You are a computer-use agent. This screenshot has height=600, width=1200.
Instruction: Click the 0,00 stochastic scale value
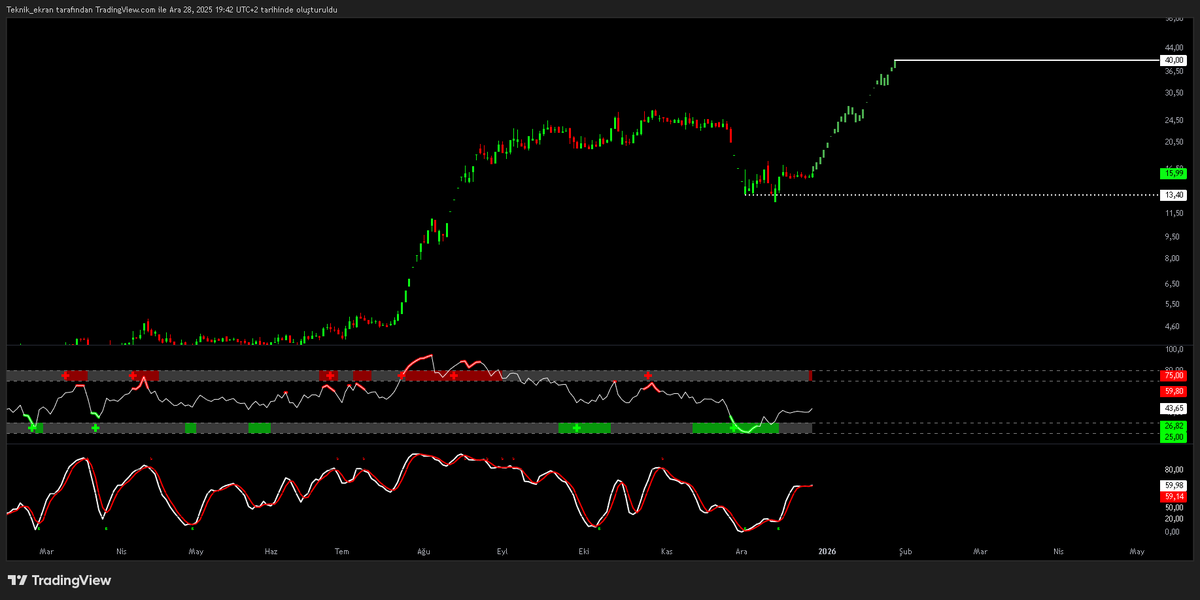coord(1174,531)
